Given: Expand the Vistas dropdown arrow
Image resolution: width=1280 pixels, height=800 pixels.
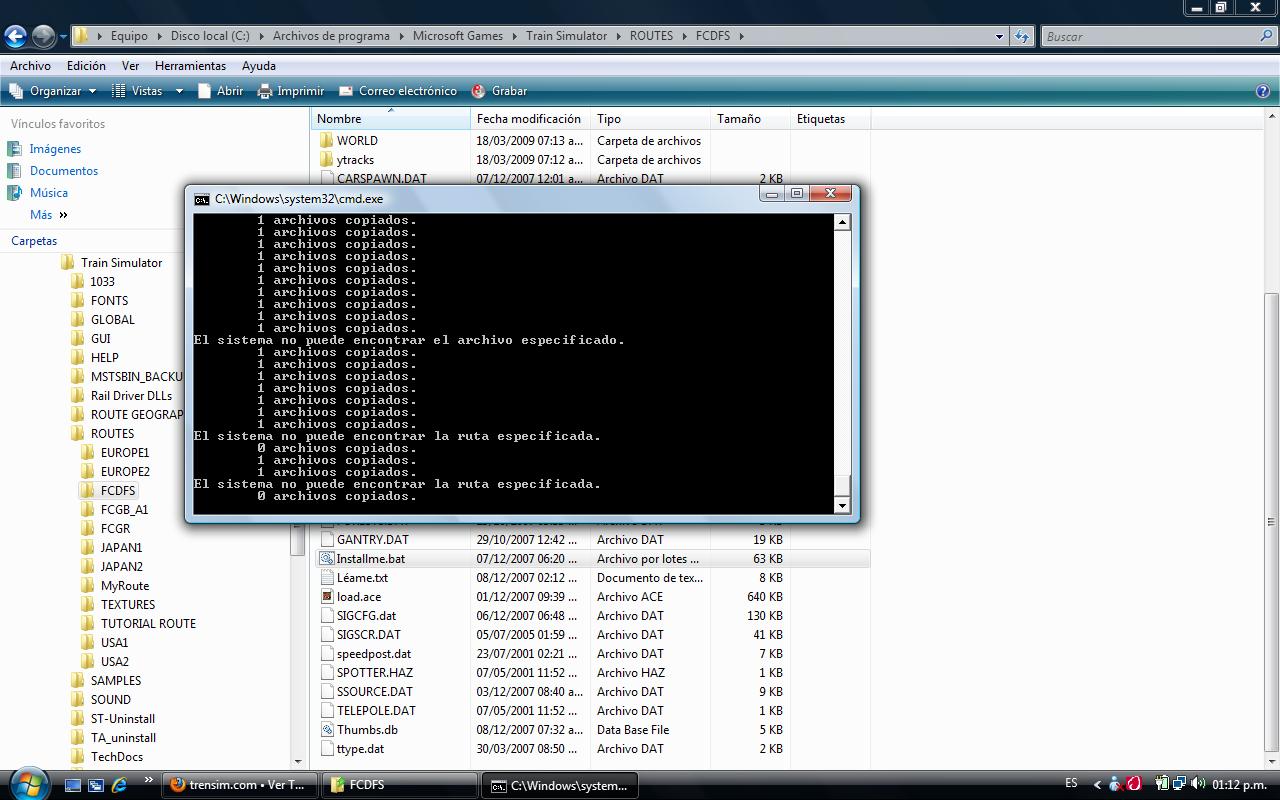Looking at the screenshot, I should tap(179, 91).
